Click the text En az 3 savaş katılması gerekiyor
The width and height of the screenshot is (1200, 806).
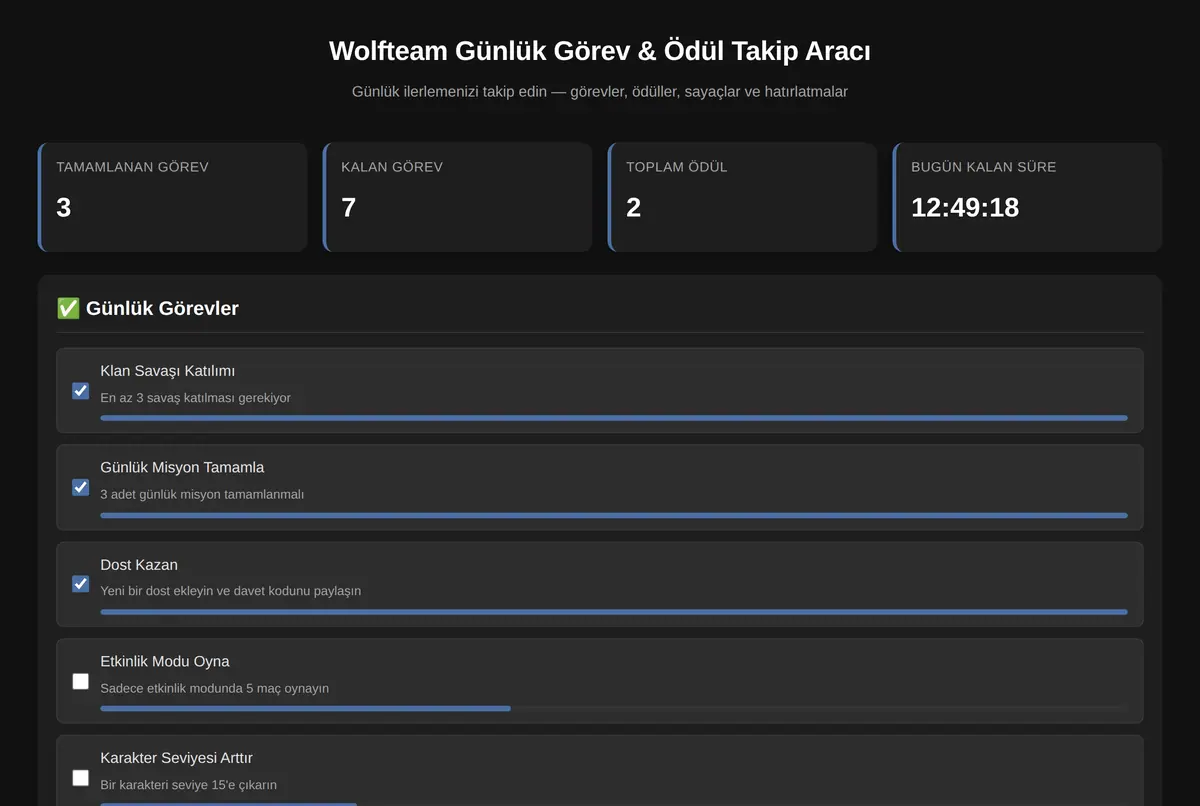coord(196,398)
